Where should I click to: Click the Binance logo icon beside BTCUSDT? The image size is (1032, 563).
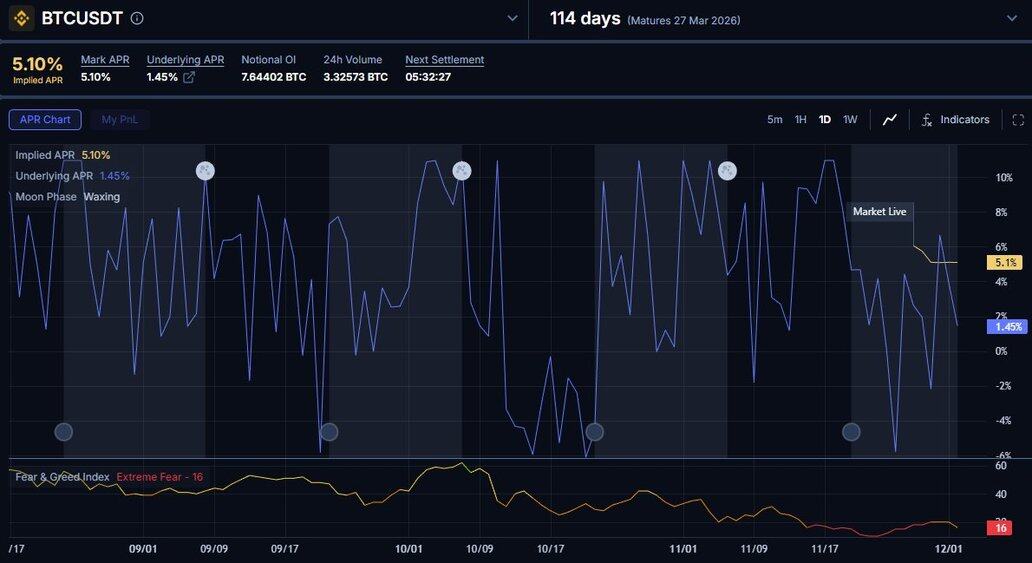pos(21,18)
